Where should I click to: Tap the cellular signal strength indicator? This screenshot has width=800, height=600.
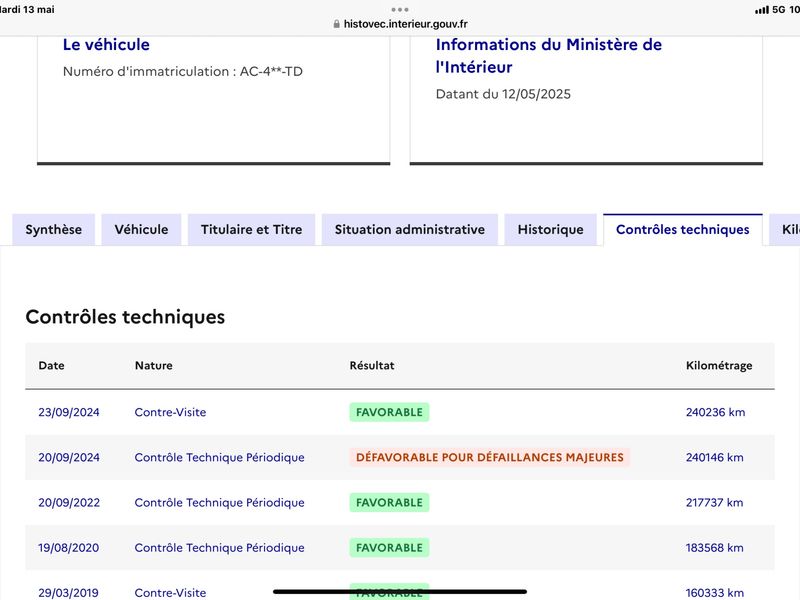point(762,10)
